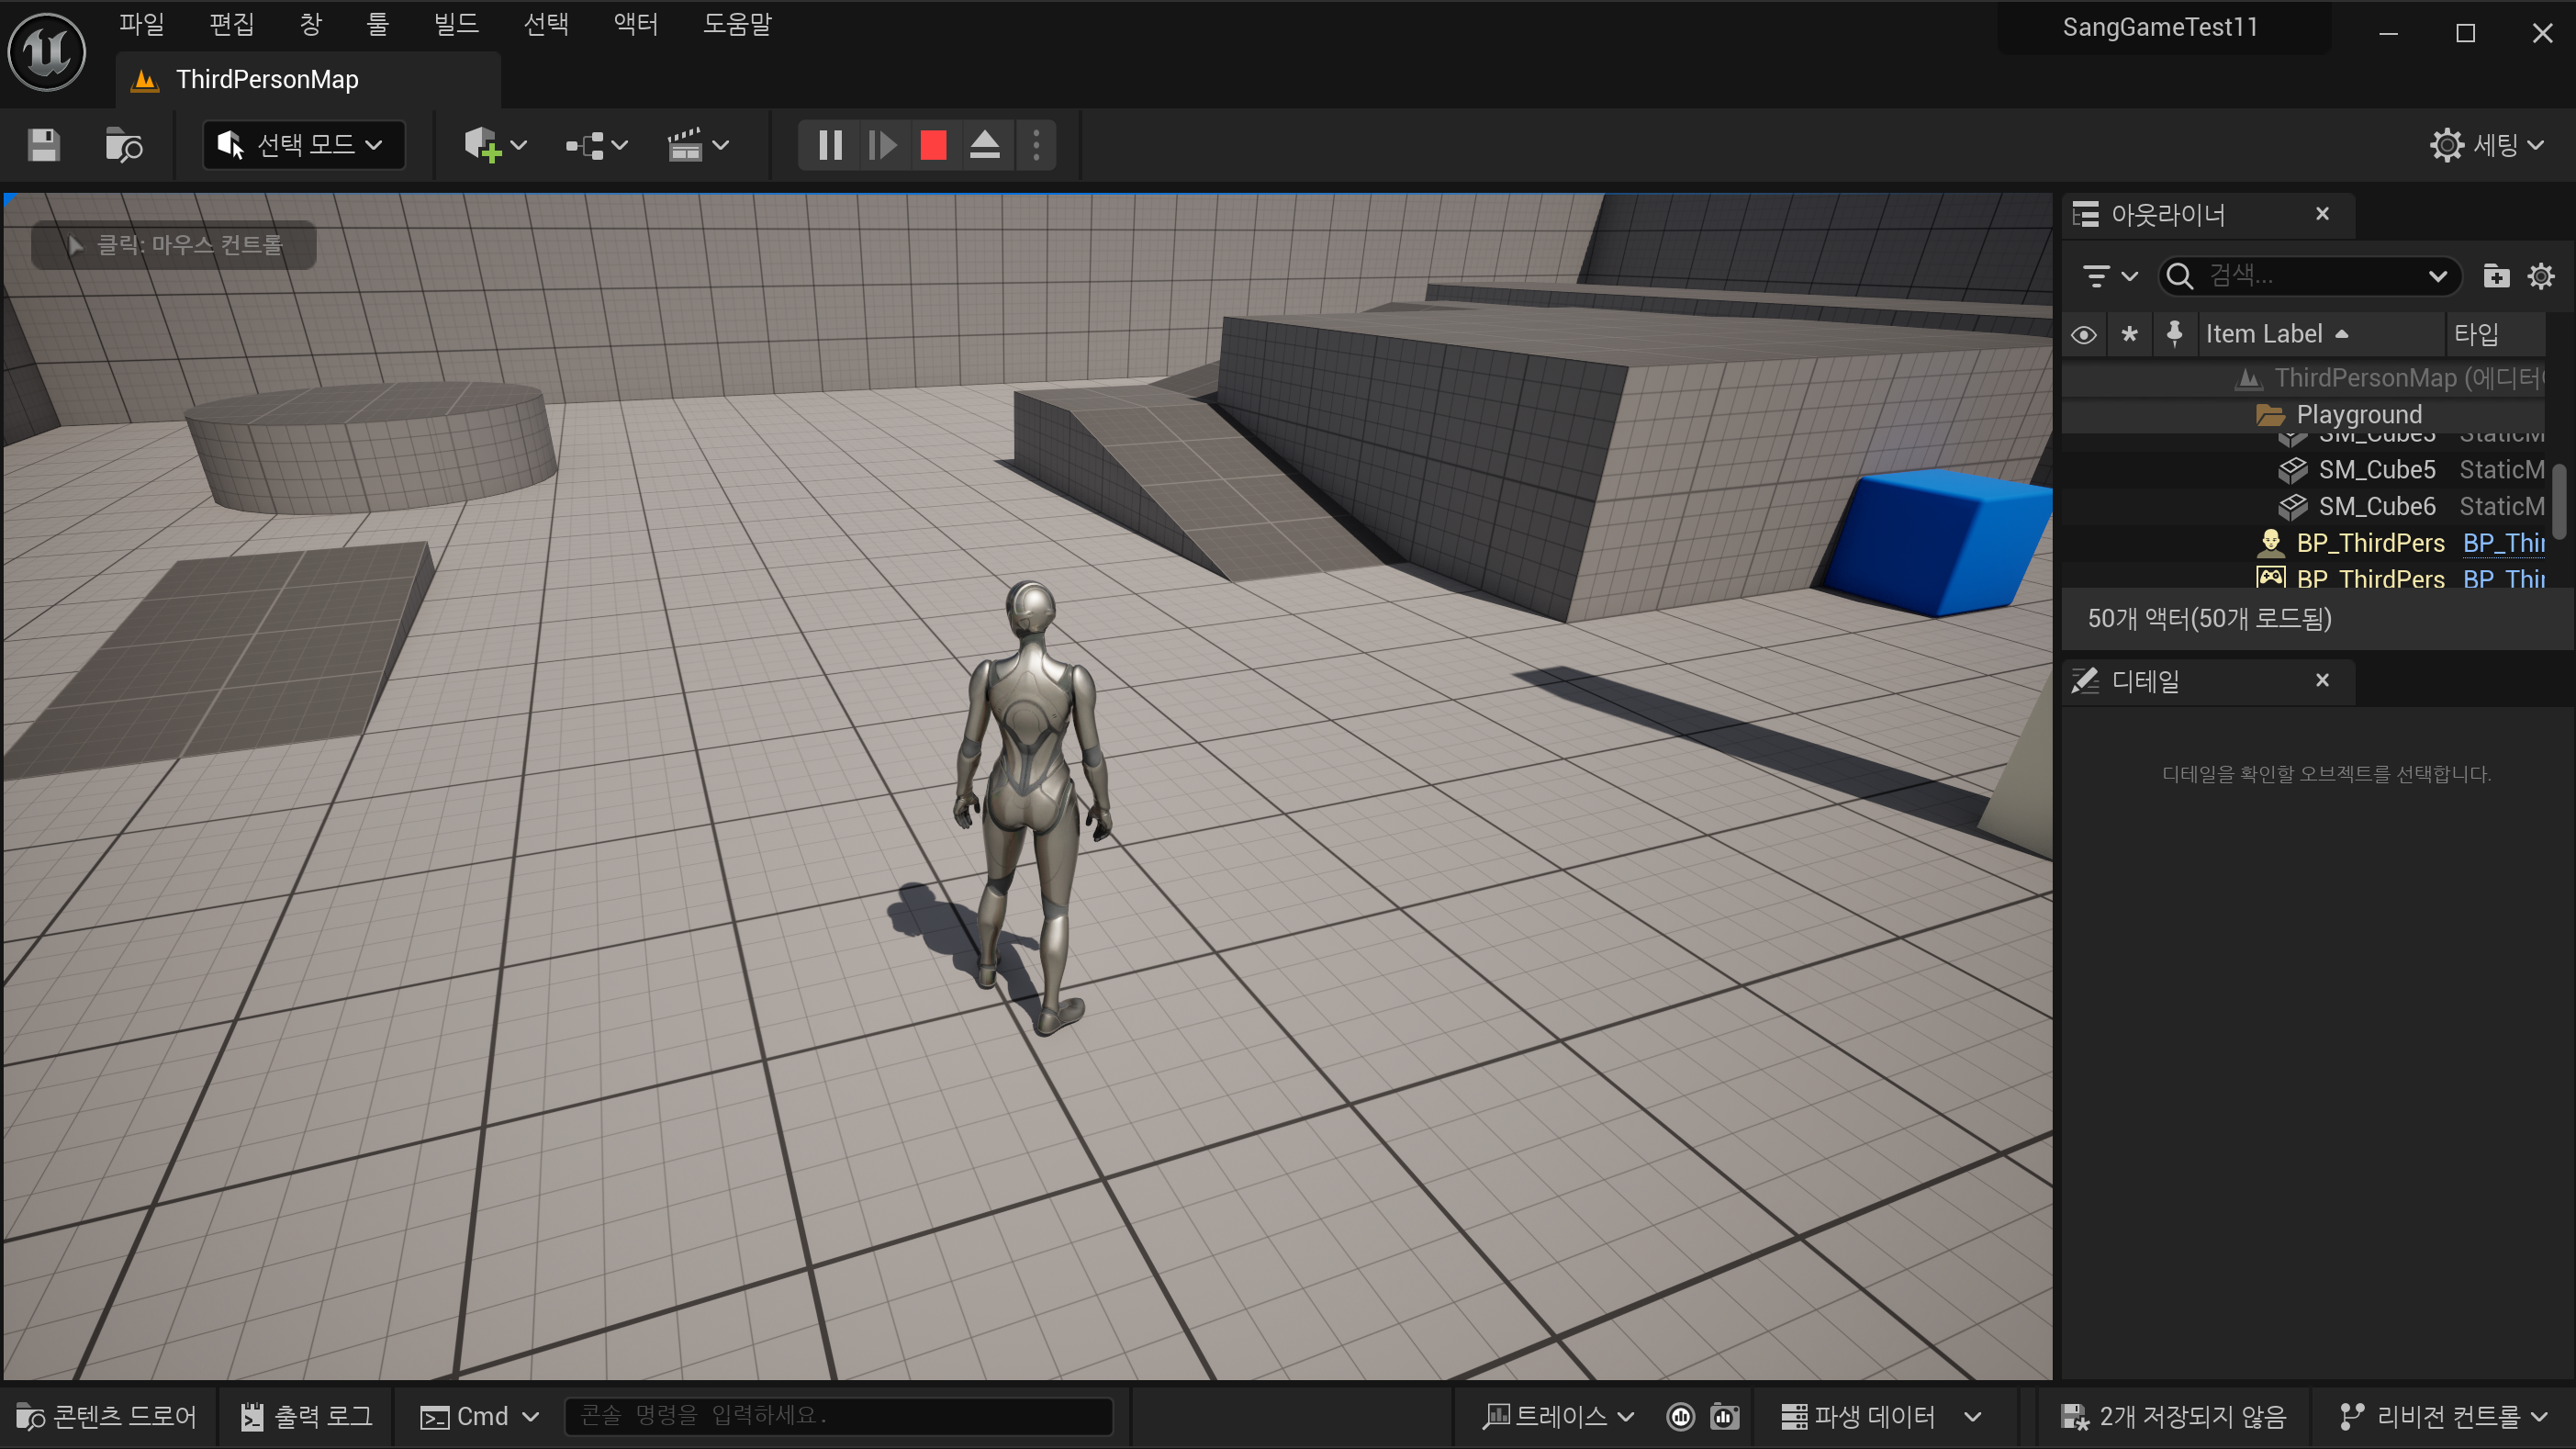Take a trace snapshot with camera icon
Viewport: 2576px width, 1449px height.
[1725, 1416]
